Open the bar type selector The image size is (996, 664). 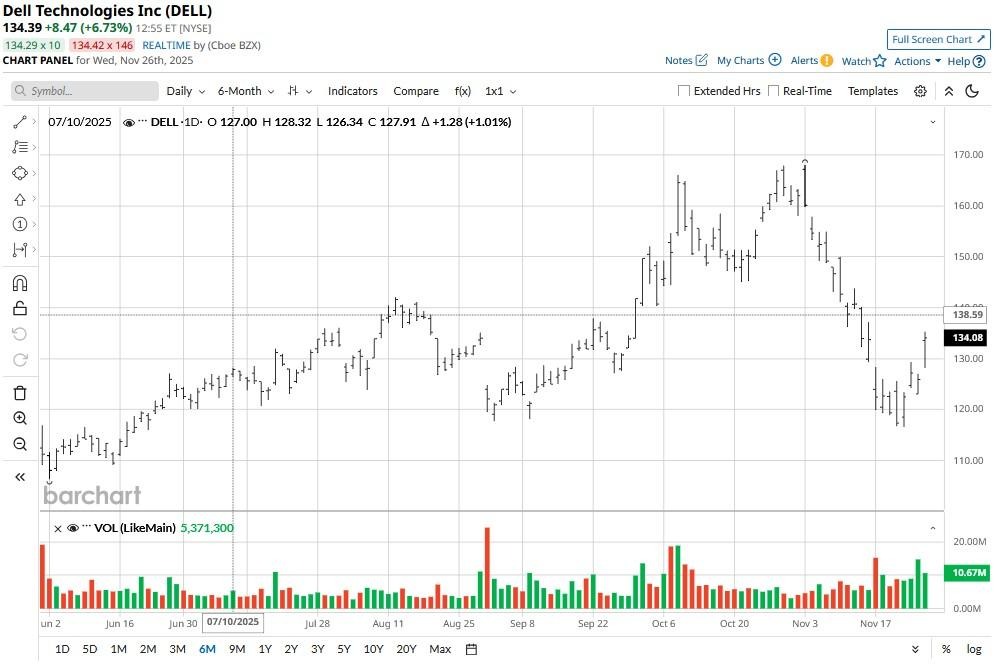tap(299, 91)
